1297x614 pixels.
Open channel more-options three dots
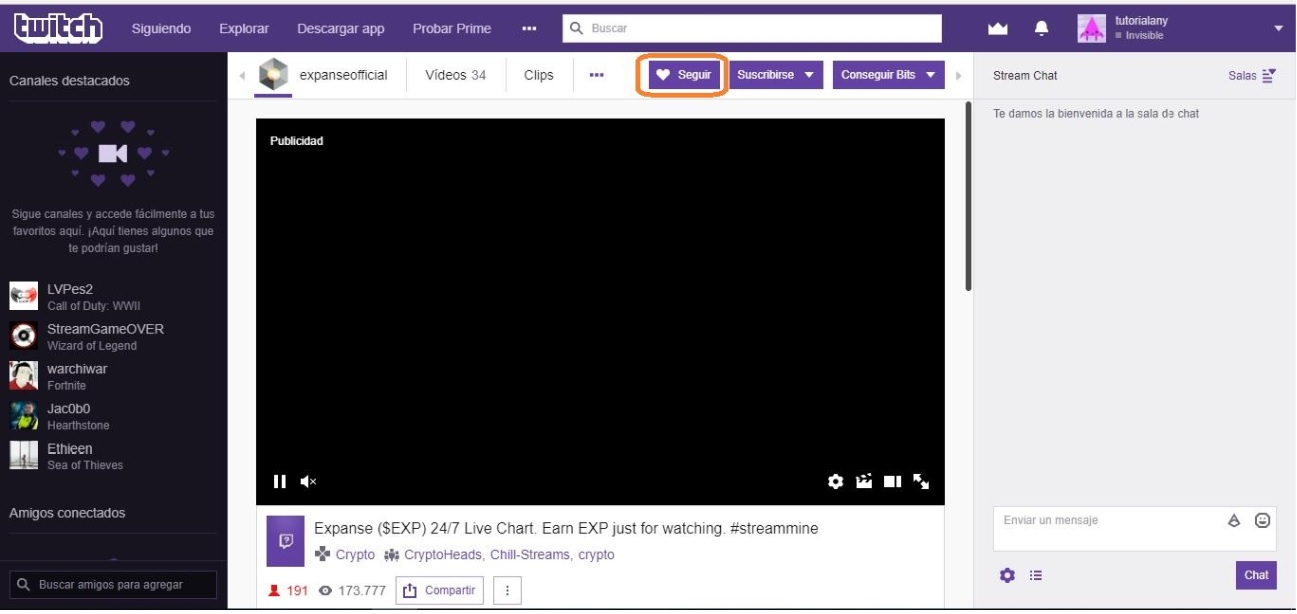coord(597,75)
